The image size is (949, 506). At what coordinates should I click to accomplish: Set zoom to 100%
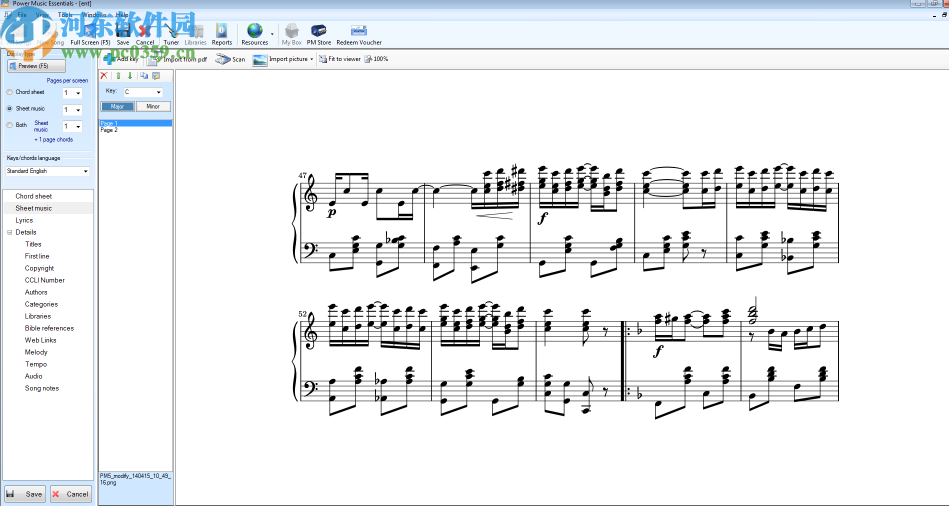tap(376, 59)
